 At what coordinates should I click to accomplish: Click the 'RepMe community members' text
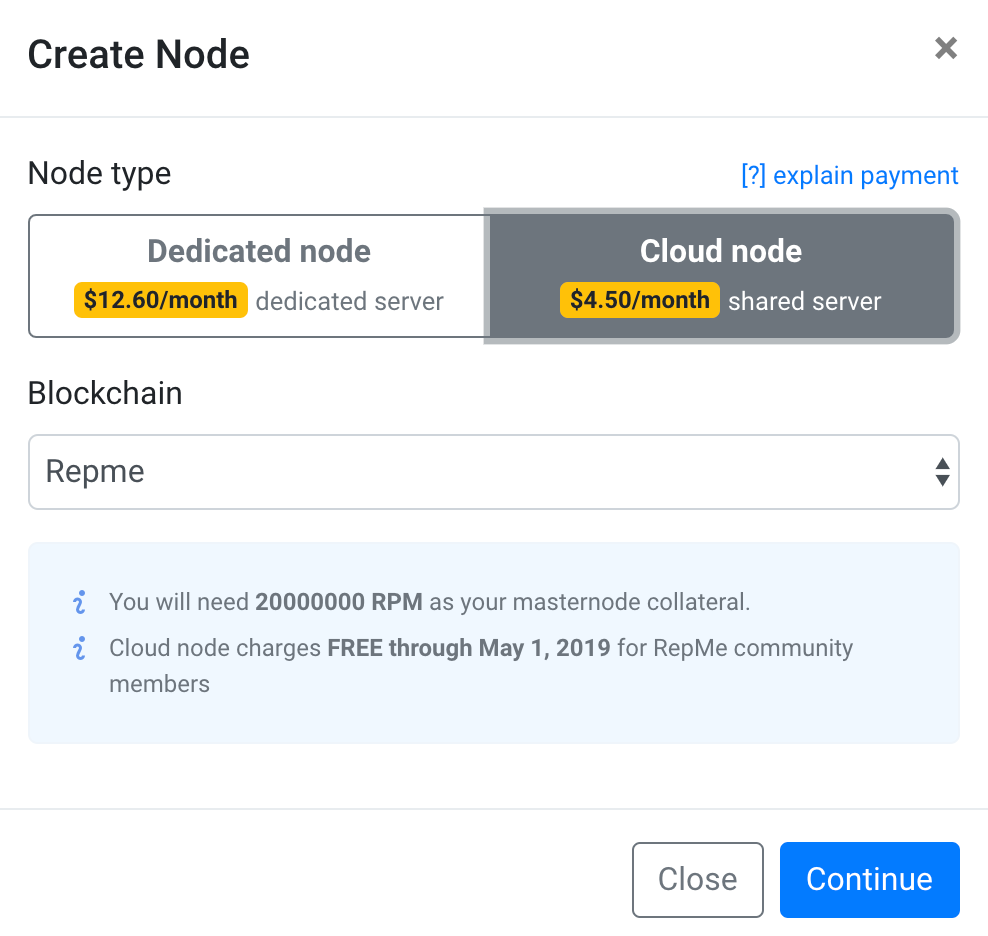coord(752,648)
